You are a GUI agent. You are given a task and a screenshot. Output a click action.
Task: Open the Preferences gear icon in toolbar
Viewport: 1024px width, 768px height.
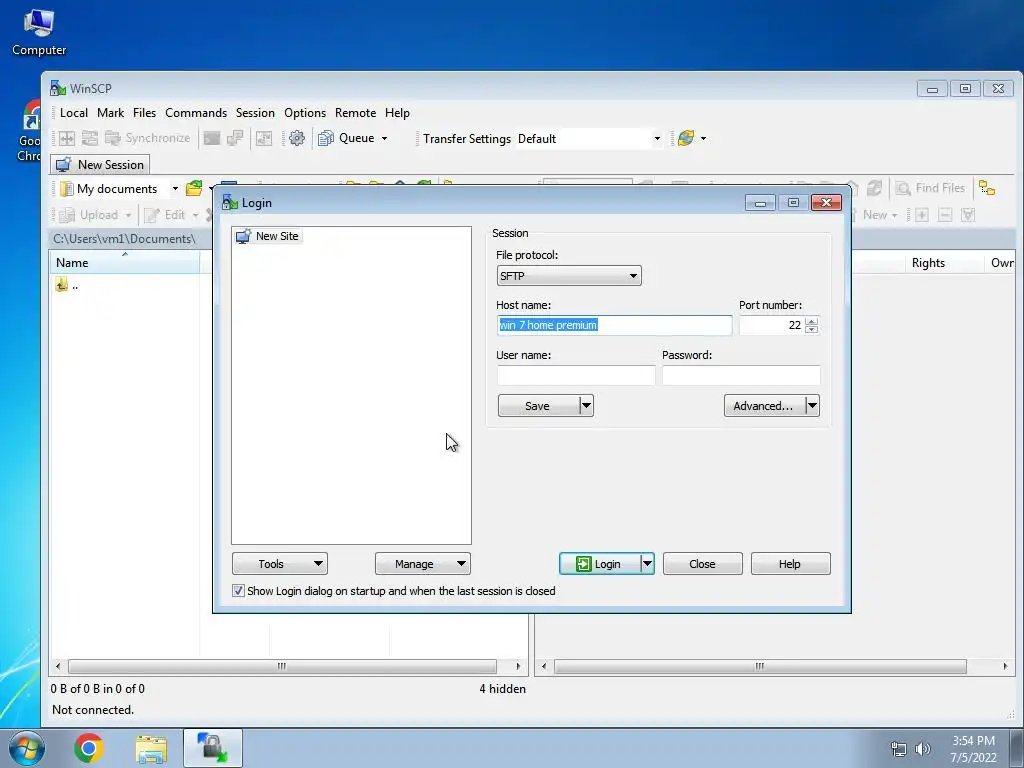[x=296, y=138]
